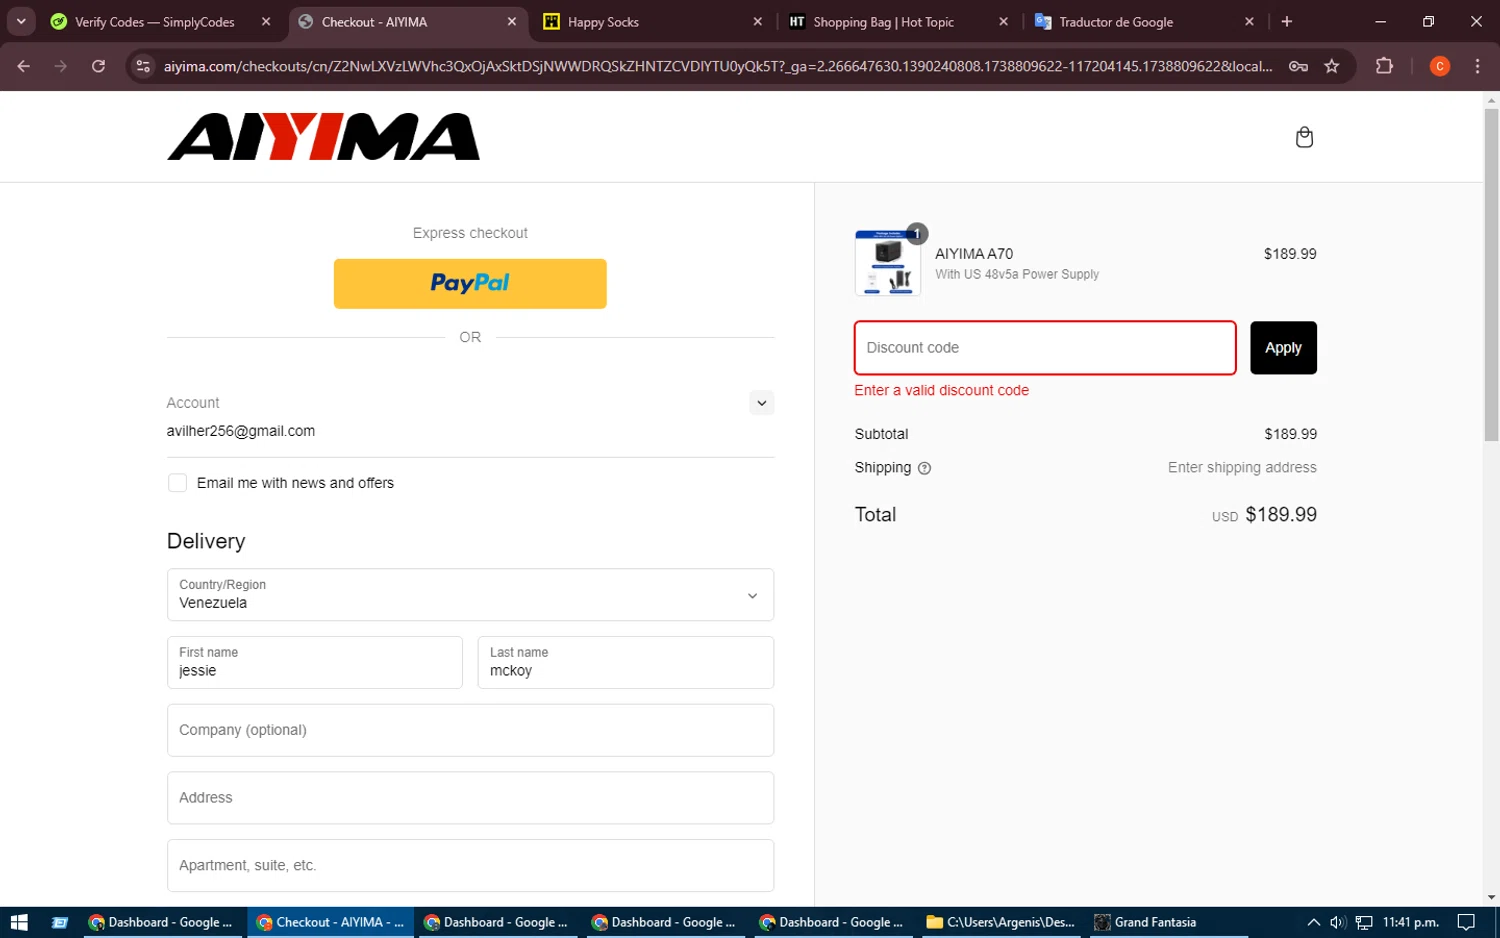Viewport: 1500px width, 938px height.
Task: Click the Last name field
Action: tap(626, 662)
